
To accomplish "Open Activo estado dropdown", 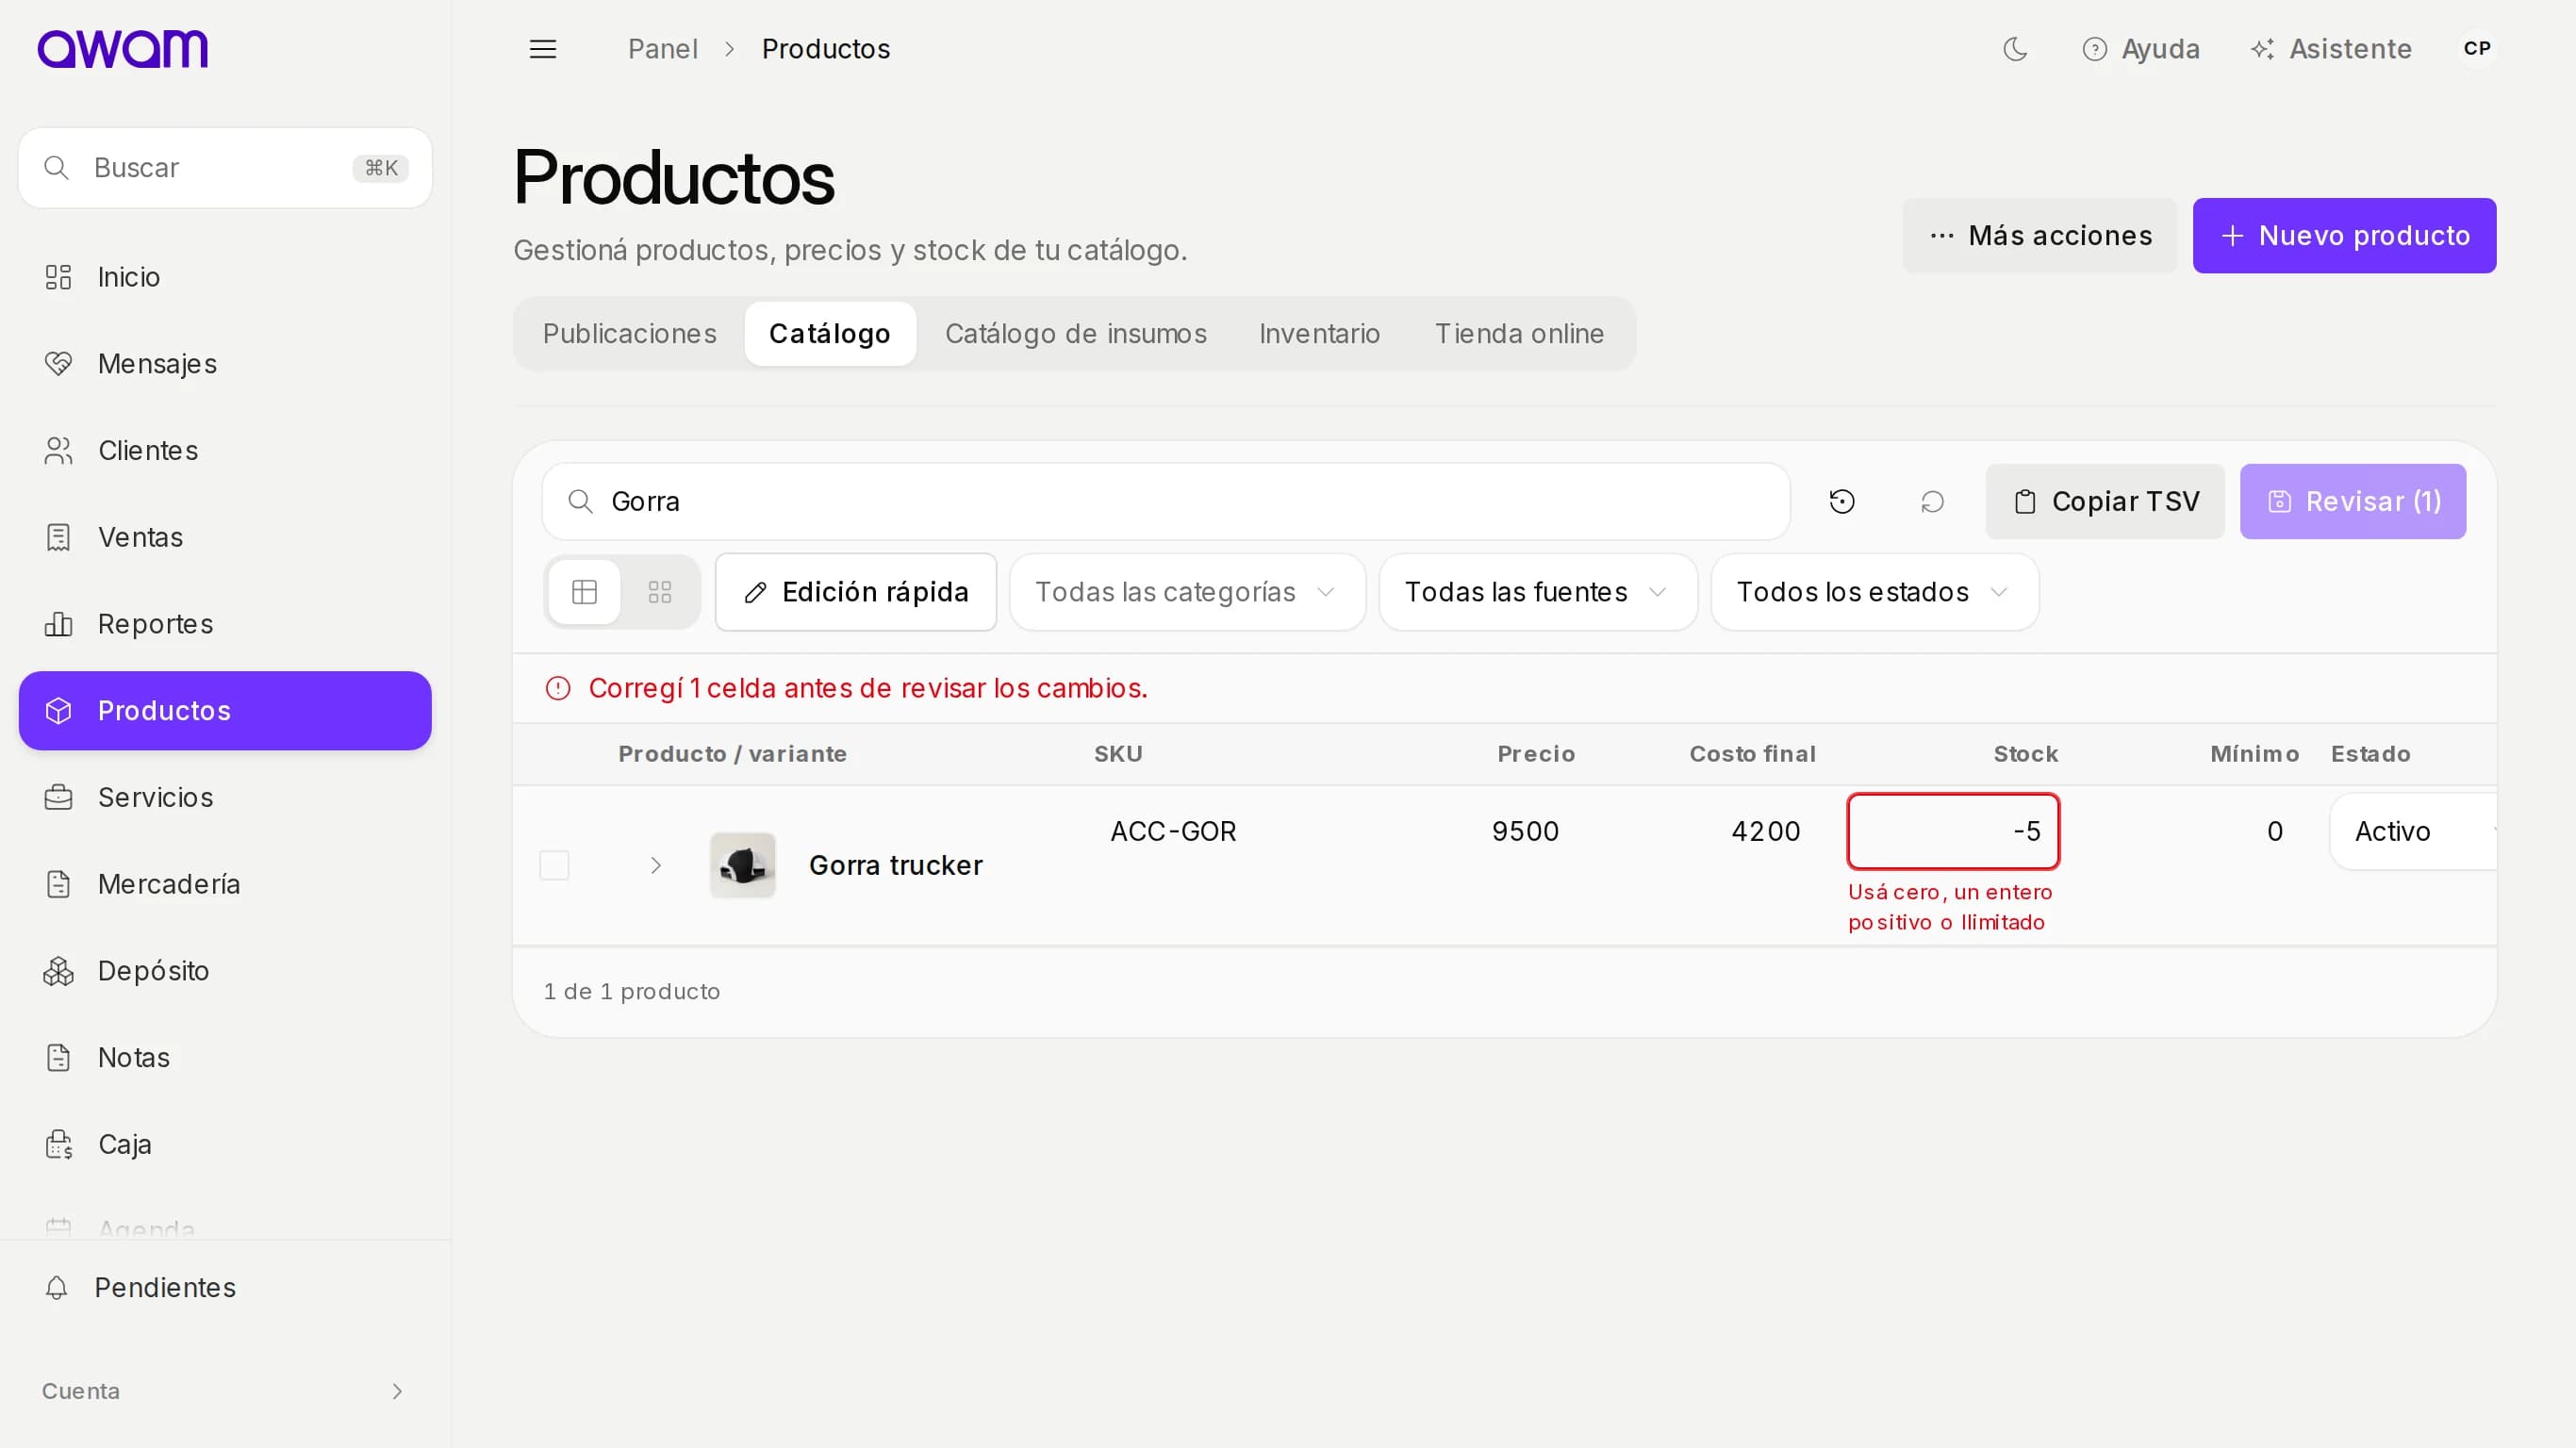I will 2414,831.
